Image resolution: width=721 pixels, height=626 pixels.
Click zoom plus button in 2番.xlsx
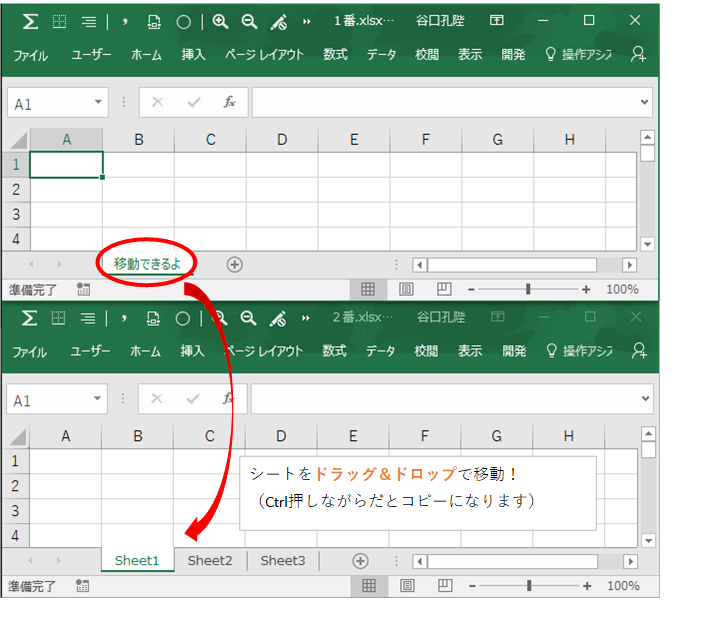point(587,586)
